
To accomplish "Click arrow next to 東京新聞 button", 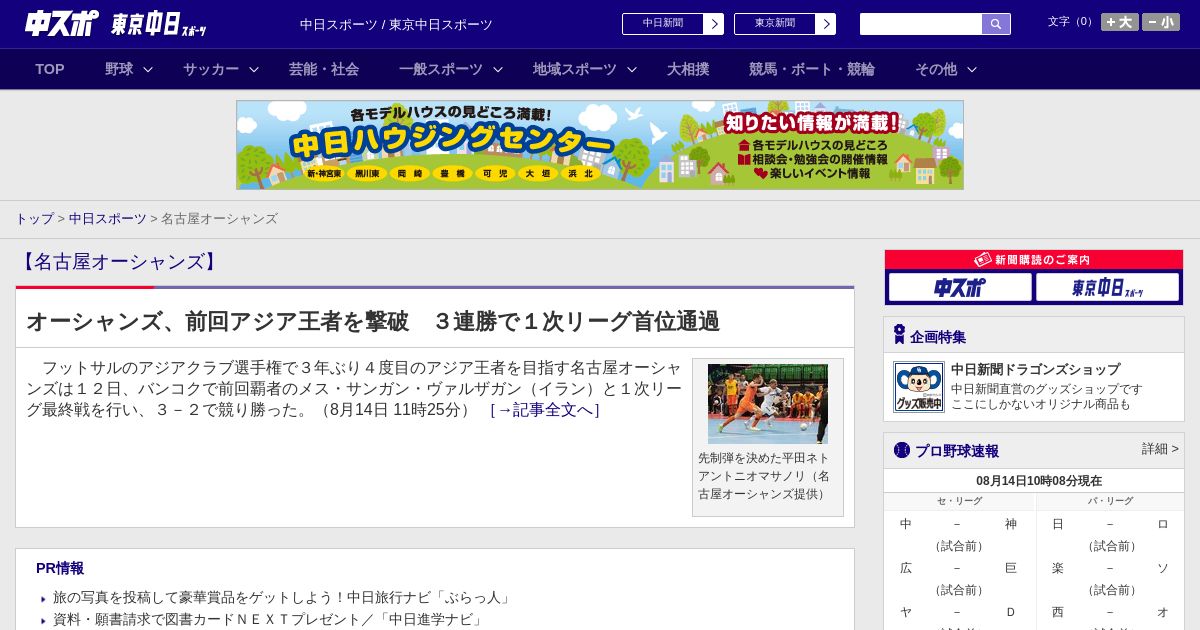I will click(x=825, y=24).
